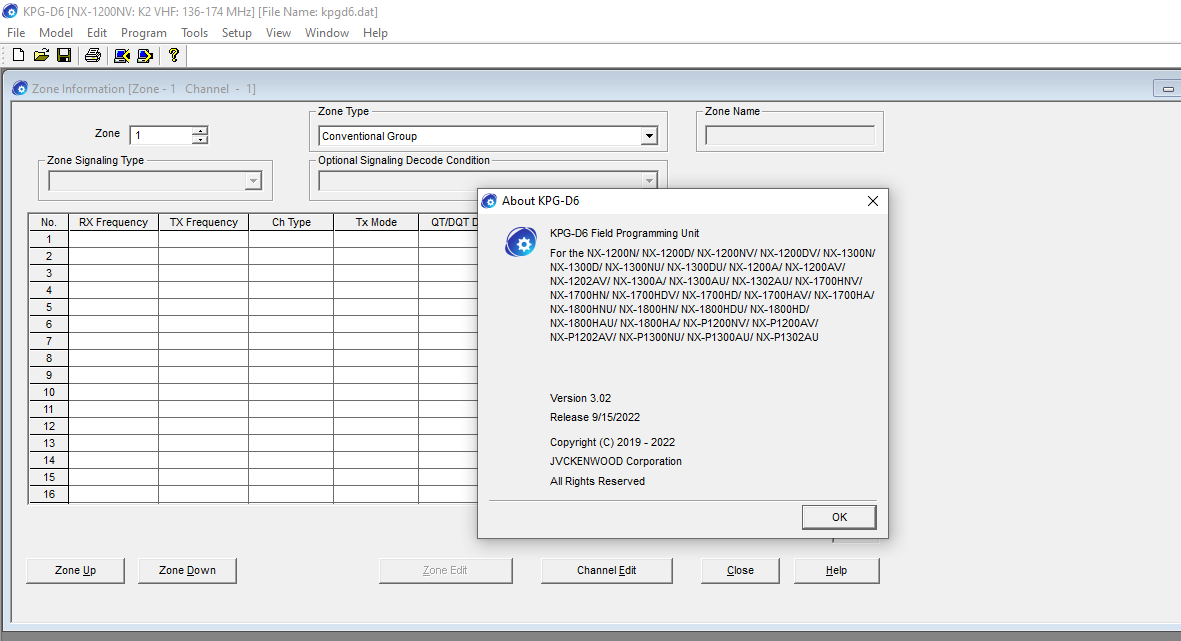Click 'JVCKENWOOD Corporation' text
Screen dimensions: 1181x641
616,461
